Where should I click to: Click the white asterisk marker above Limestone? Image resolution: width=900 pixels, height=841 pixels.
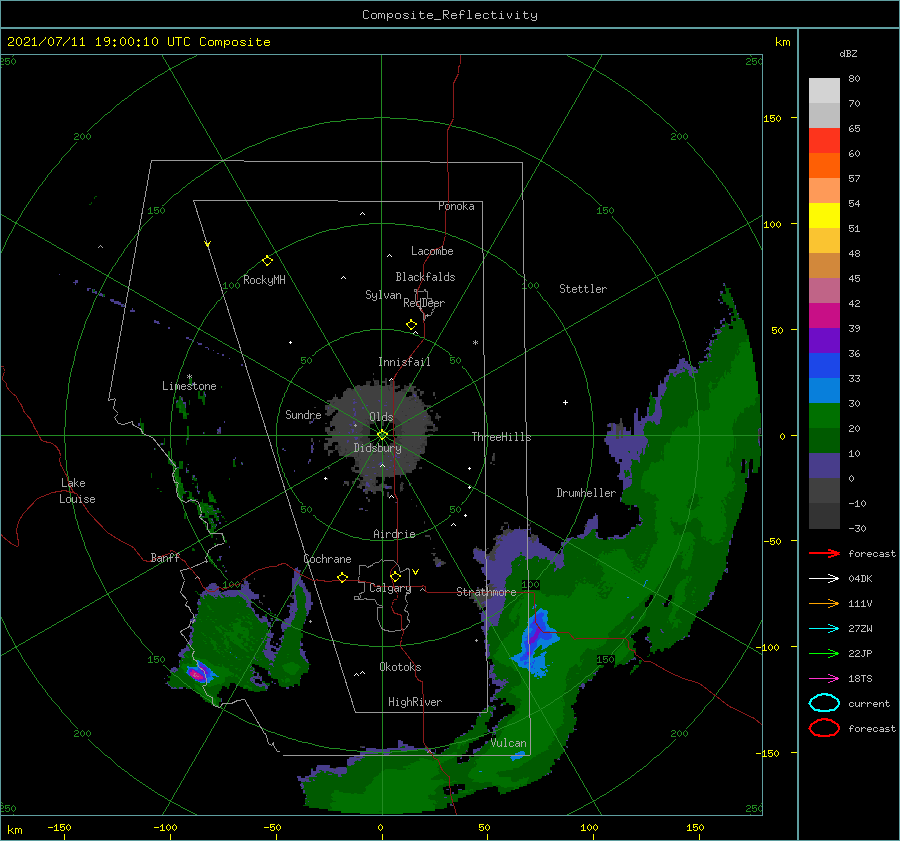[189, 377]
